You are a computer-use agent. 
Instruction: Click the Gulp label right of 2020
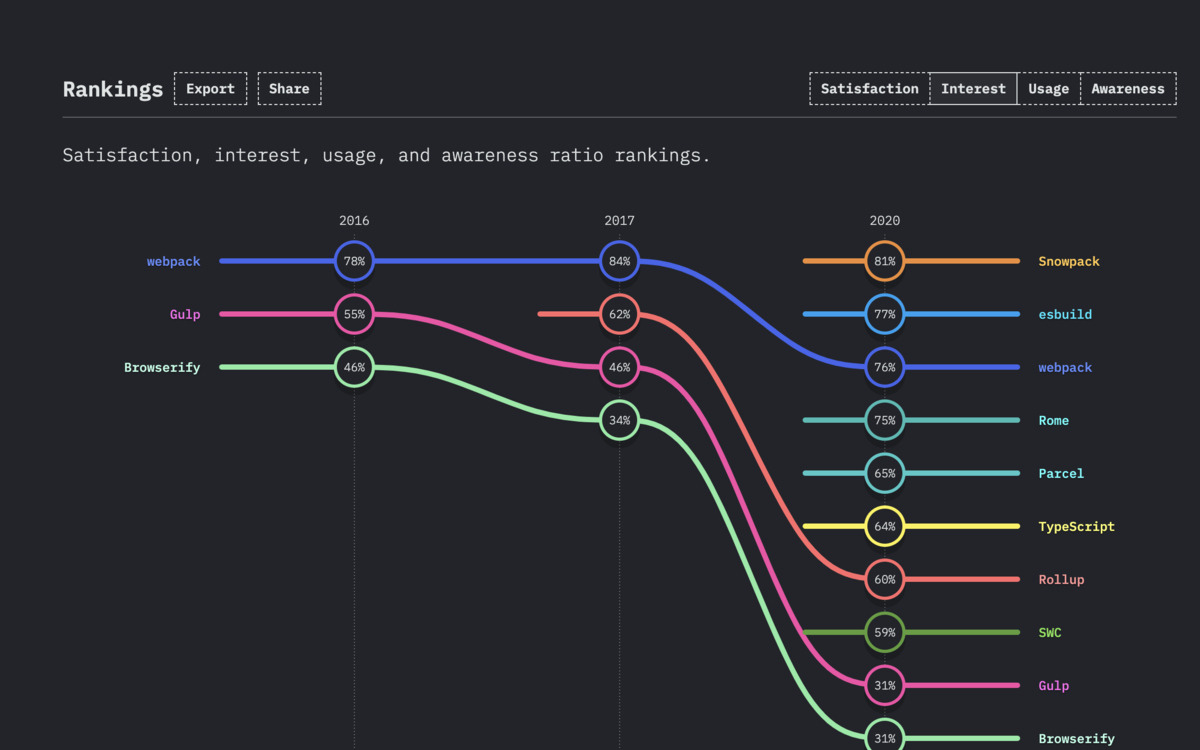coord(1053,685)
